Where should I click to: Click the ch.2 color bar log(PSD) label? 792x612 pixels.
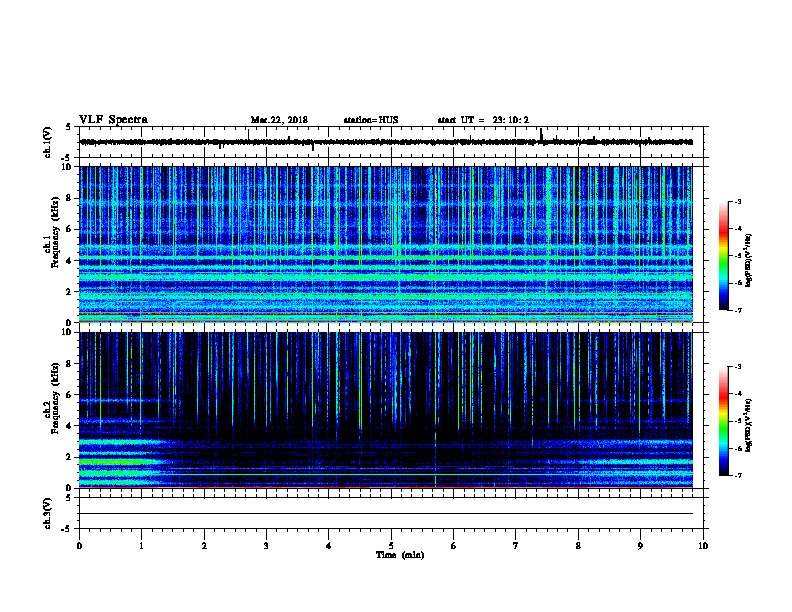click(x=749, y=425)
